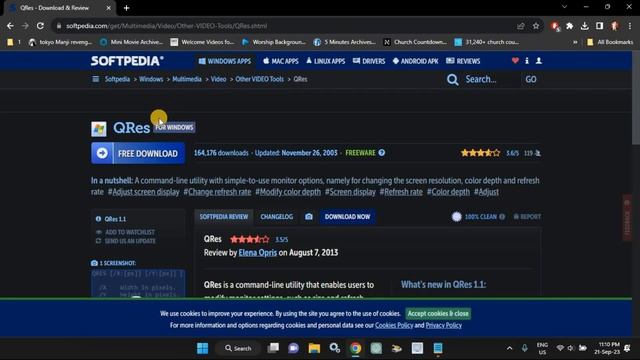This screenshot has height=360, width=640.
Task: Click the QRes application icon
Action: tap(99, 129)
